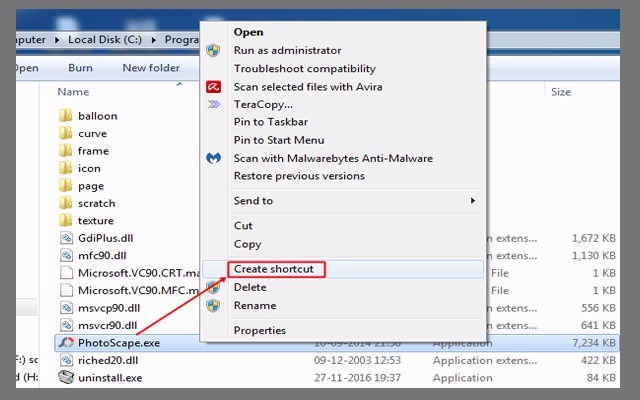Click Restore previous versions
The height and width of the screenshot is (400, 640).
click(298, 176)
